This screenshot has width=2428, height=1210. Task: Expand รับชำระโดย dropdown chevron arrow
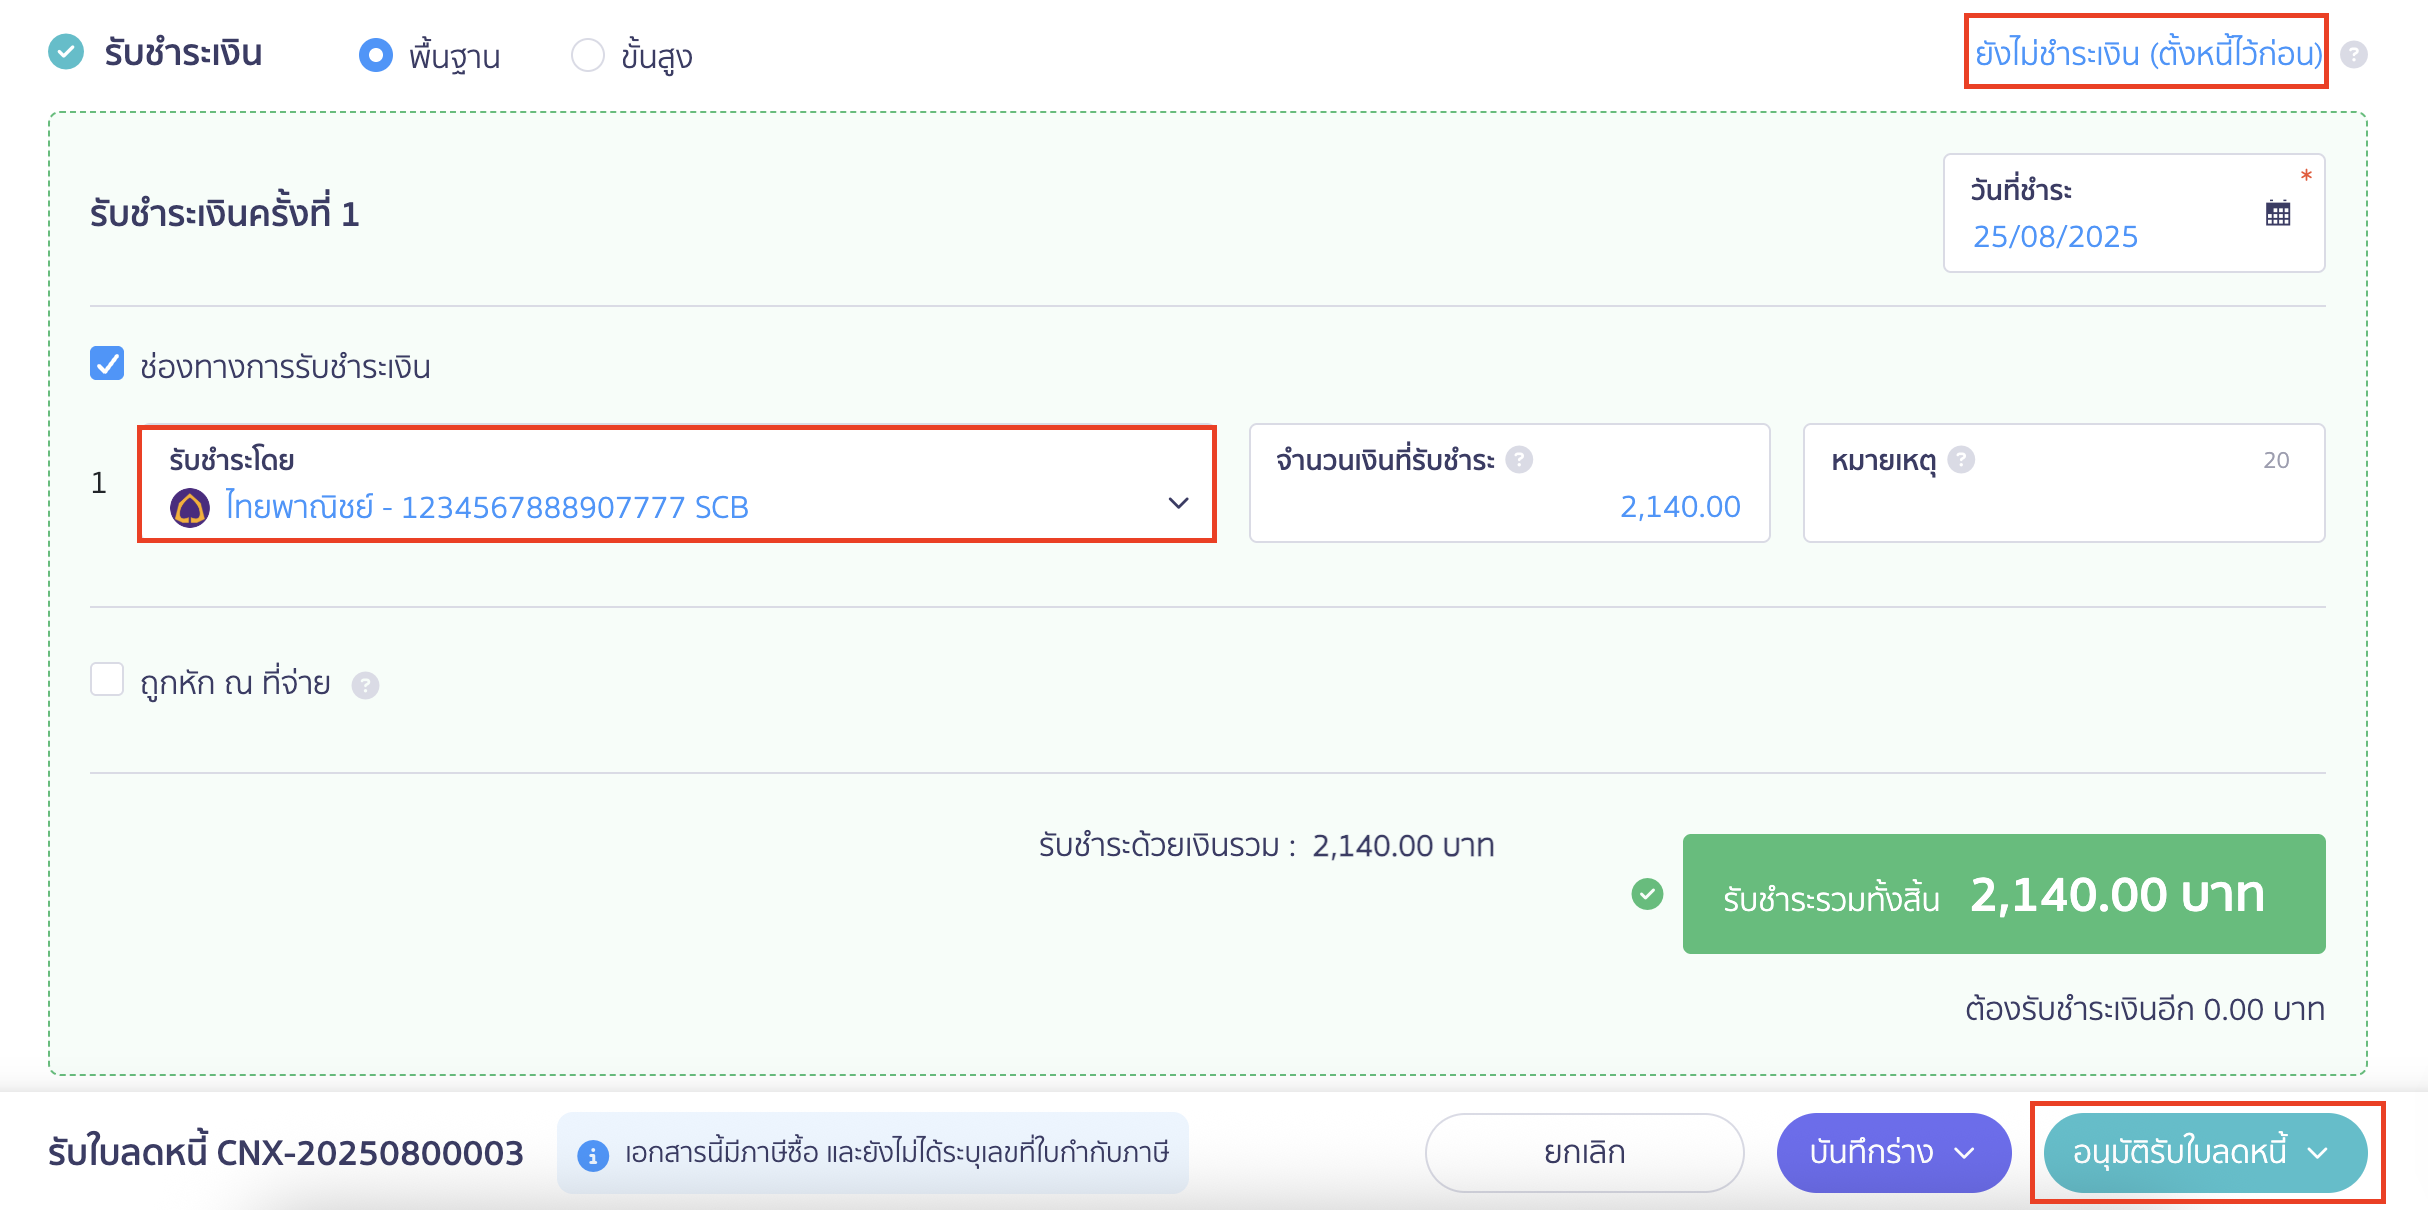(x=1178, y=503)
